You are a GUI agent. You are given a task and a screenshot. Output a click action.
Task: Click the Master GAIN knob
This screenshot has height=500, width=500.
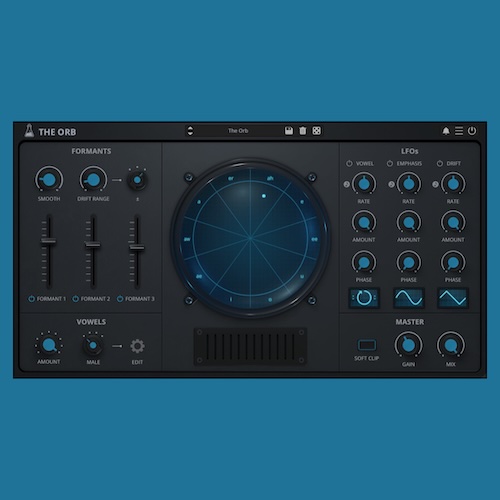pyautogui.click(x=409, y=345)
